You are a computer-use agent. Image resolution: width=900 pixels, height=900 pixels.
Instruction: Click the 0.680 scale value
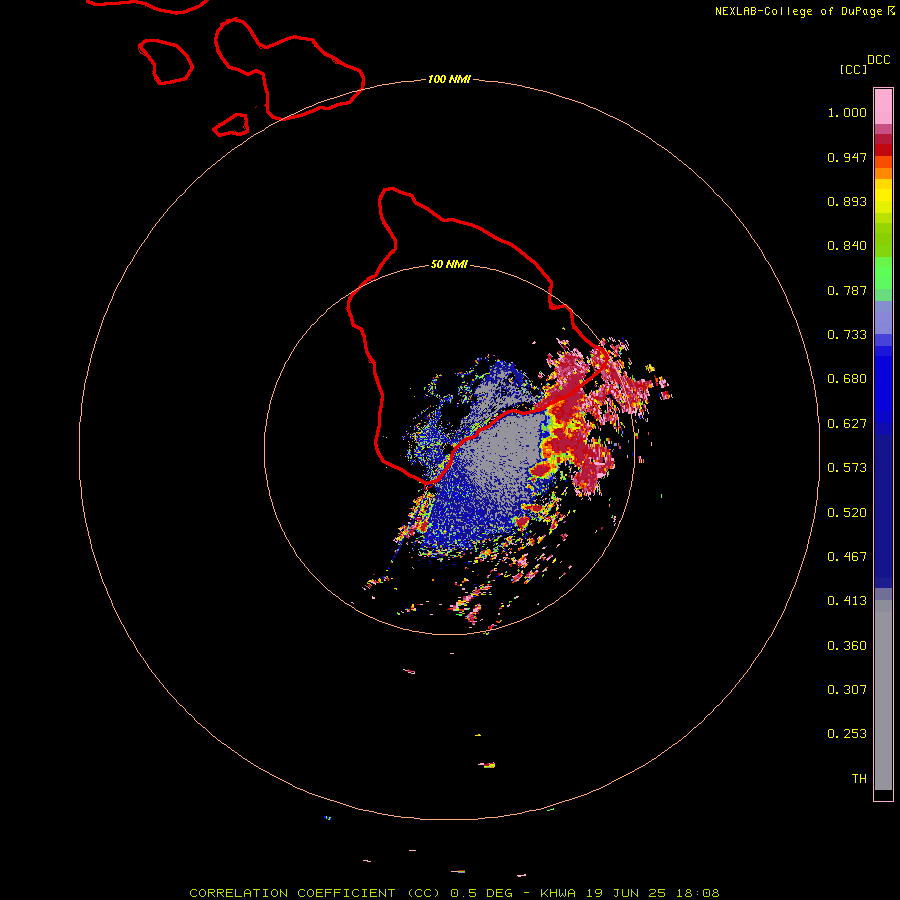pyautogui.click(x=847, y=379)
